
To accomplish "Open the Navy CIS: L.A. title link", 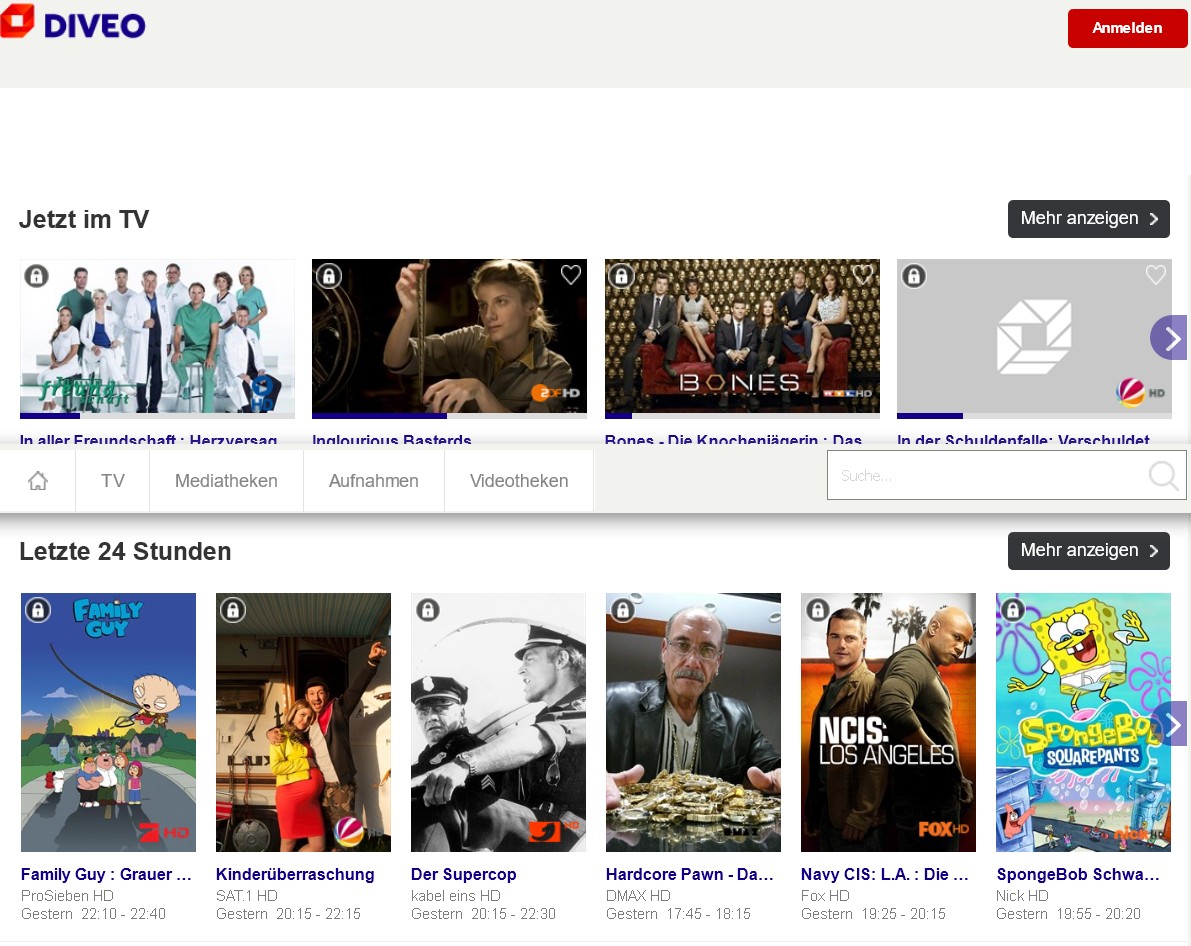I will [x=884, y=875].
